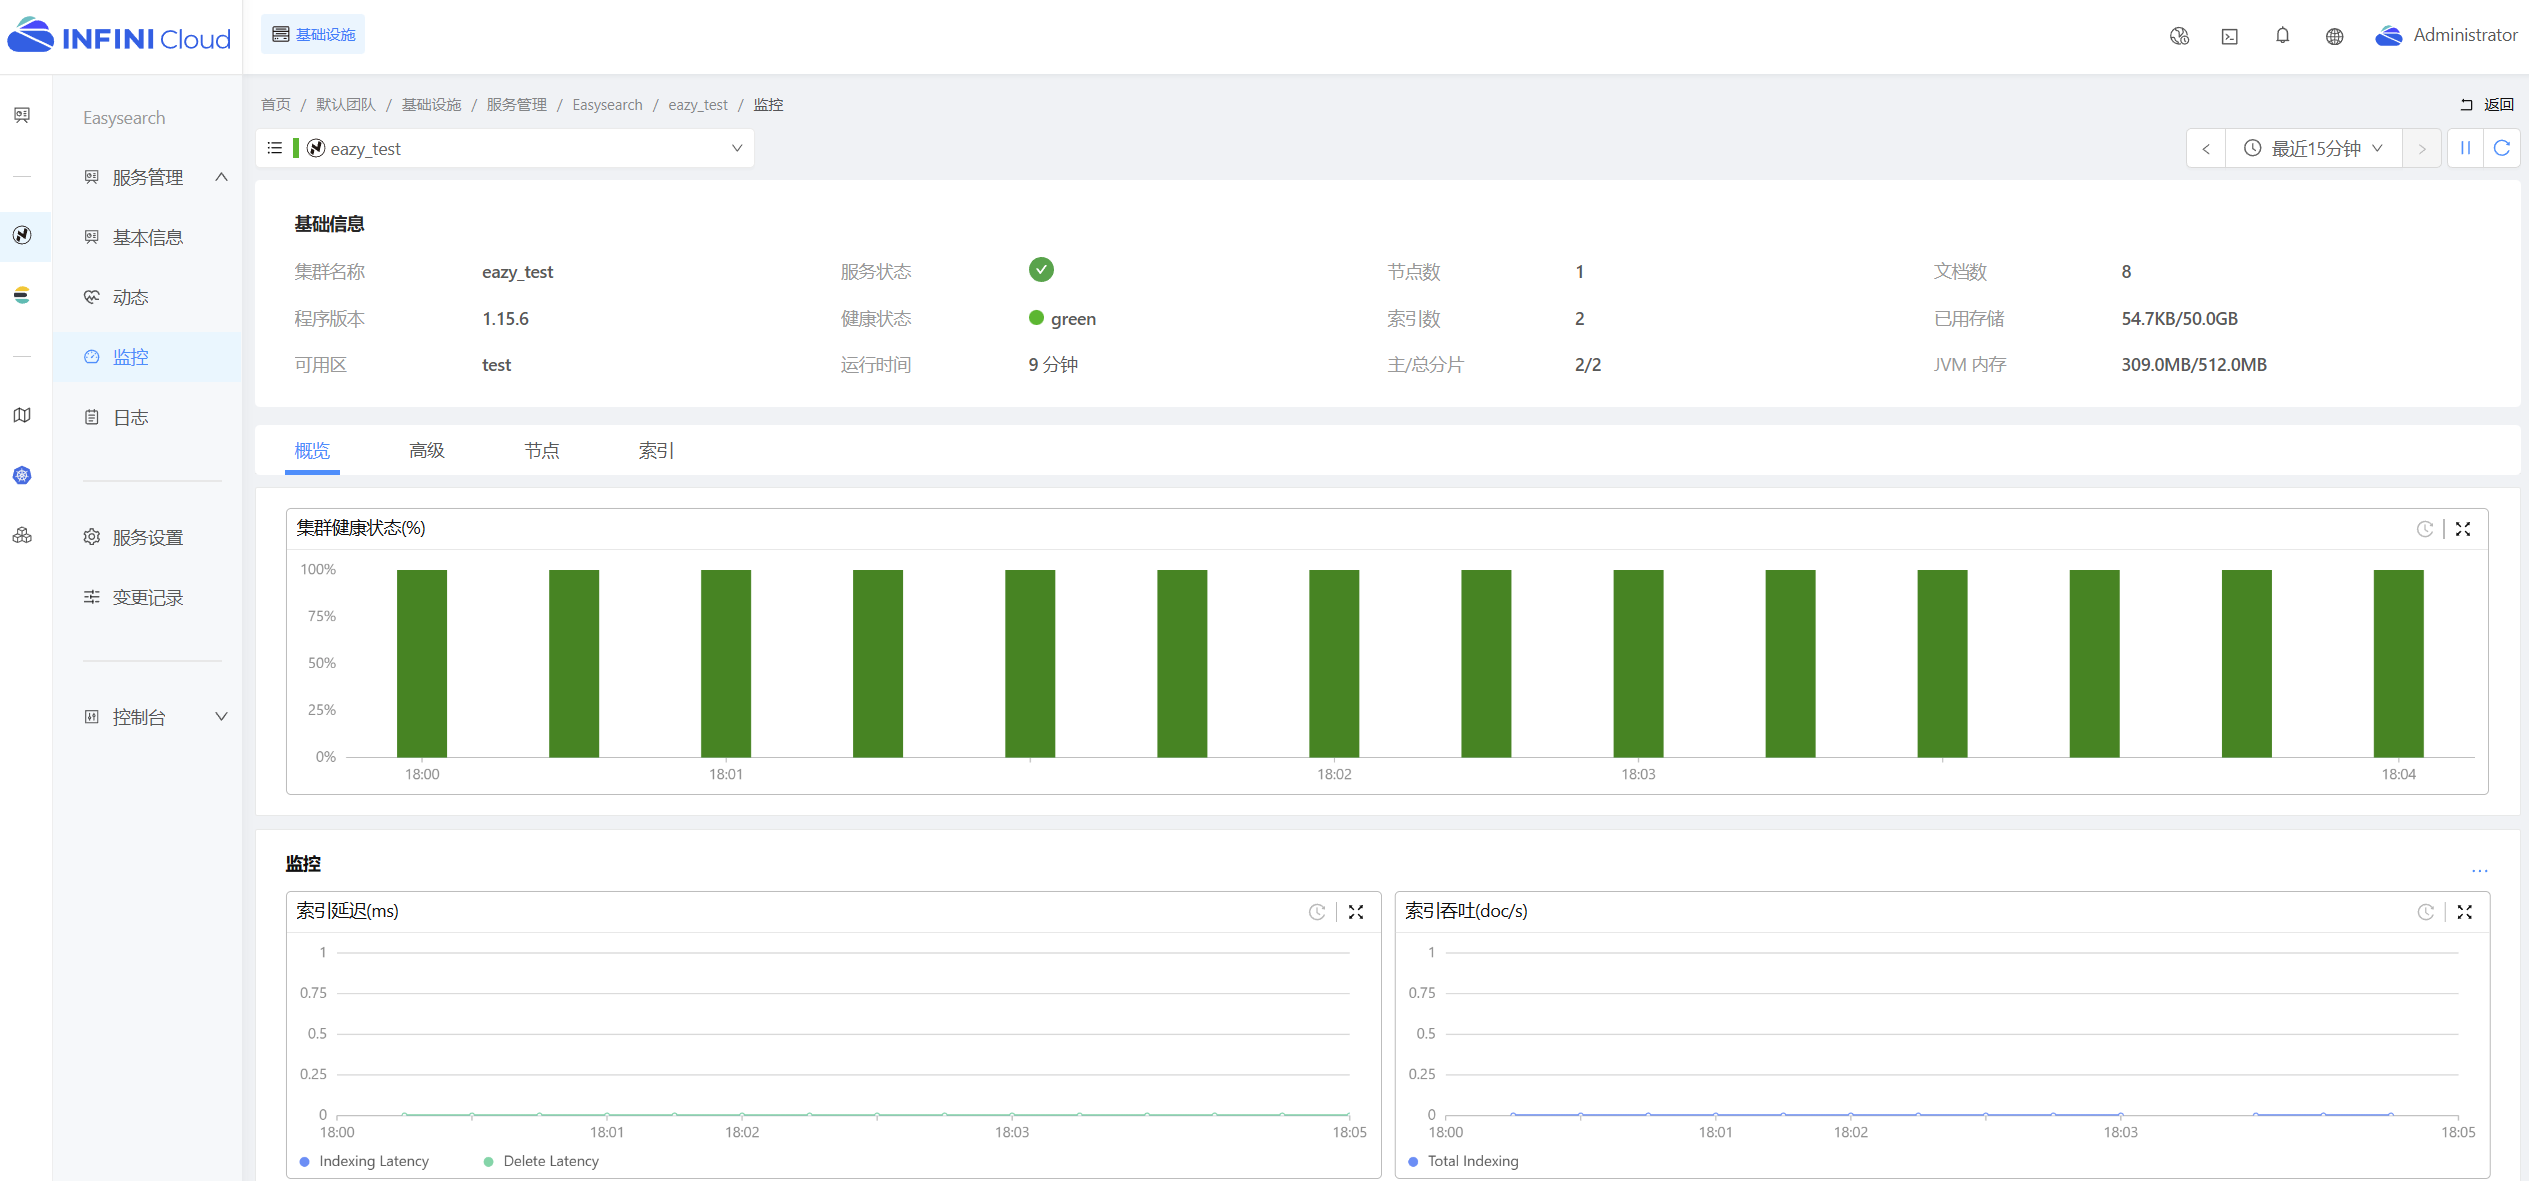
Task: Click refresh-time icon on indexing throughput chart
Action: tap(2425, 912)
